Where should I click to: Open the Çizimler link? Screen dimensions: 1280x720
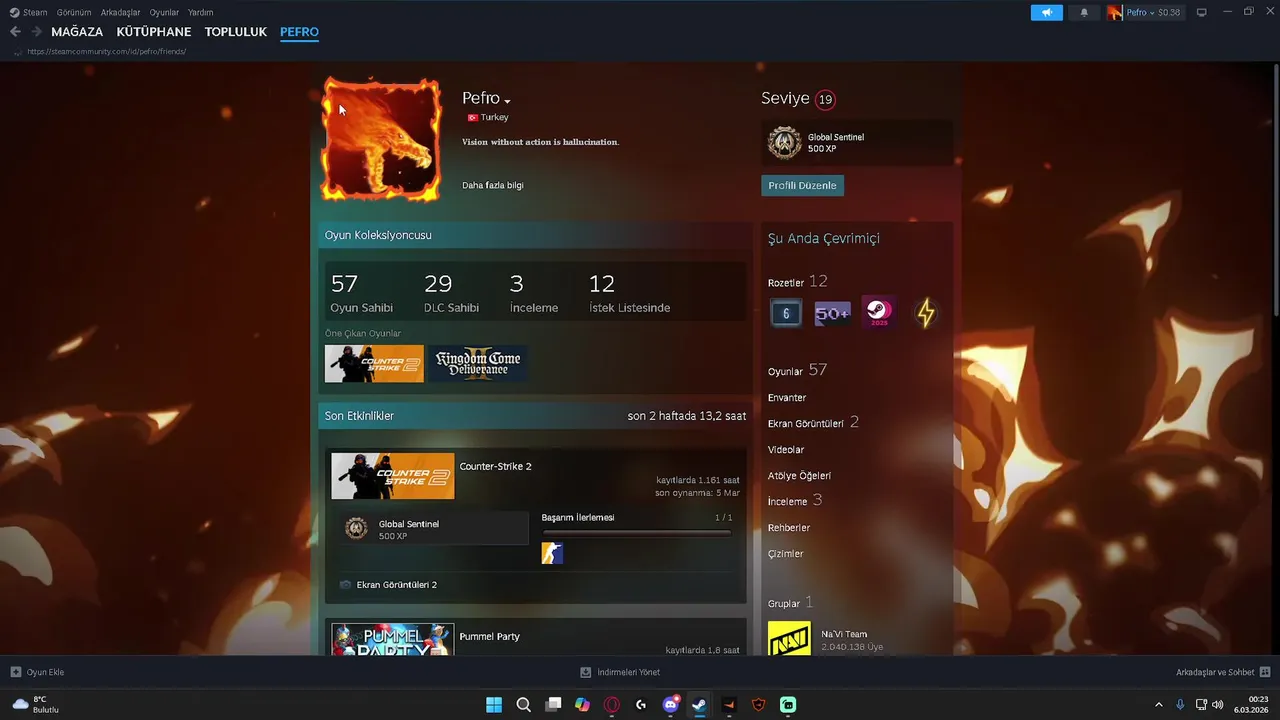[x=786, y=554]
